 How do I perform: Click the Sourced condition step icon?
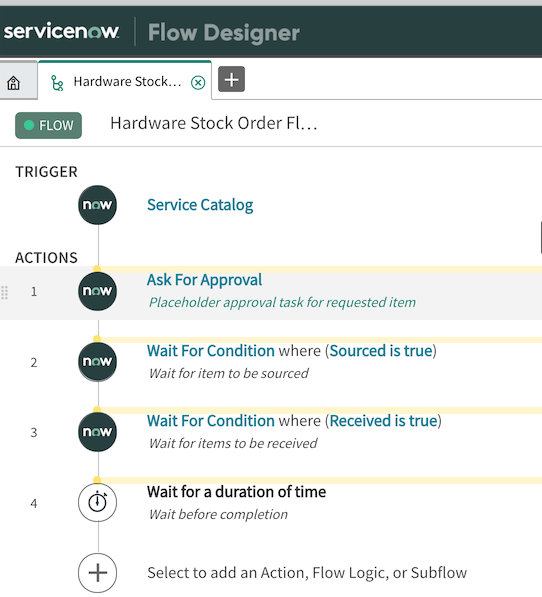(x=97, y=362)
